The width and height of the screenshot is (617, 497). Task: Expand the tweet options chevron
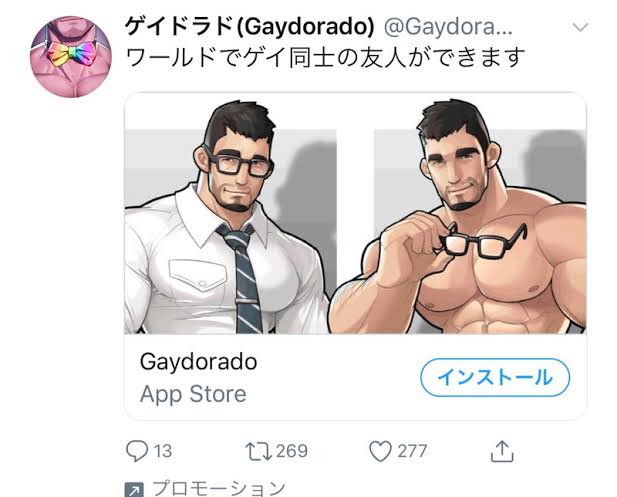coord(580,27)
